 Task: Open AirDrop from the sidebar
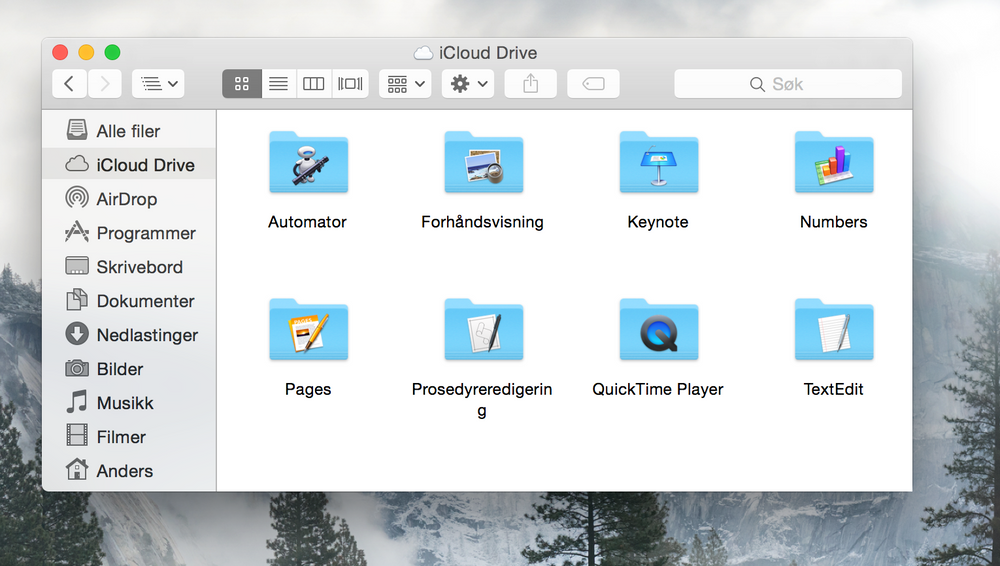(129, 198)
